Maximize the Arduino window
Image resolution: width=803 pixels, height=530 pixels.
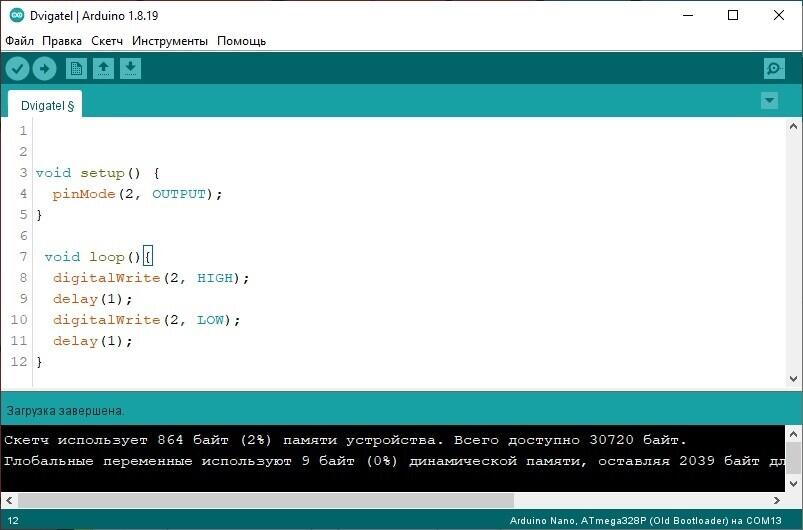(x=733, y=15)
